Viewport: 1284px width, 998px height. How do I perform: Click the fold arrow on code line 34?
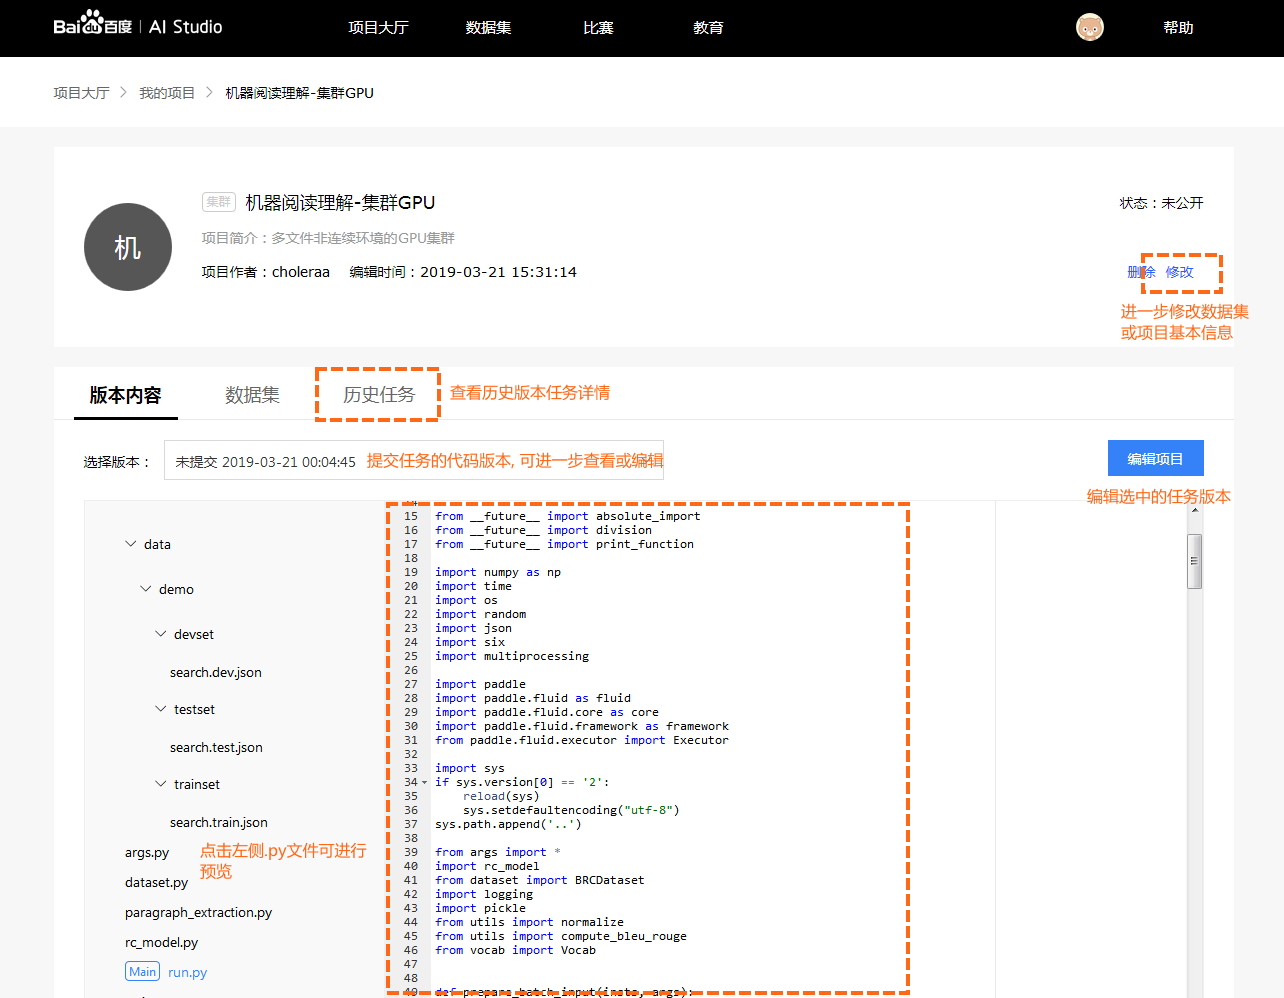click(x=424, y=783)
